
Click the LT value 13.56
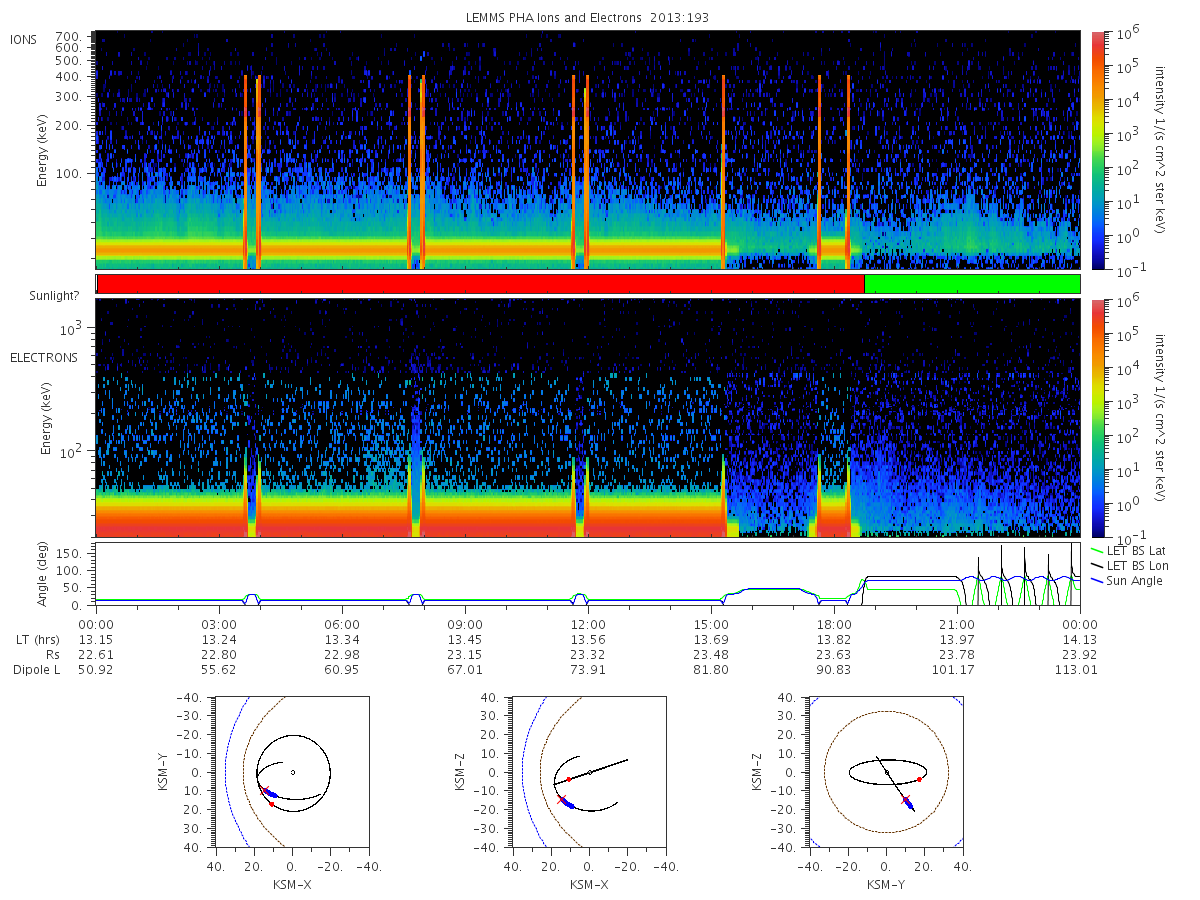coord(588,639)
